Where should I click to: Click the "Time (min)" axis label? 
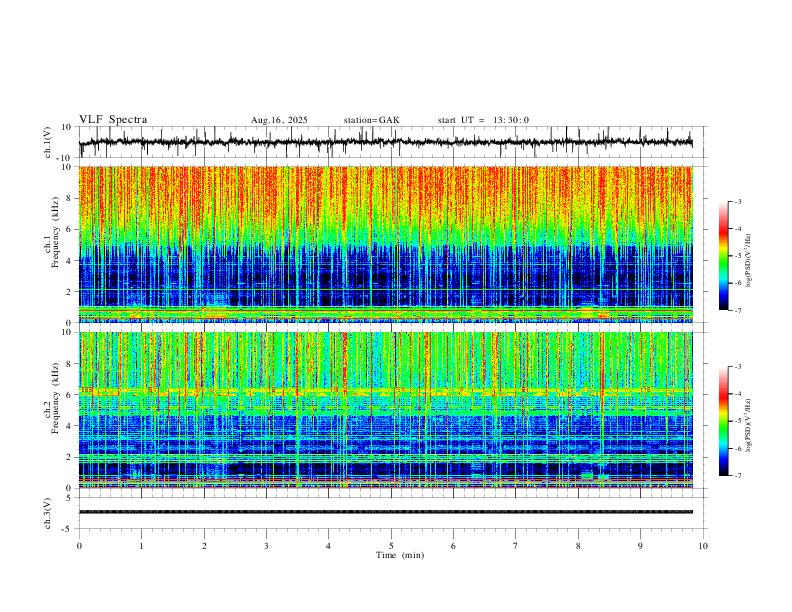point(400,555)
